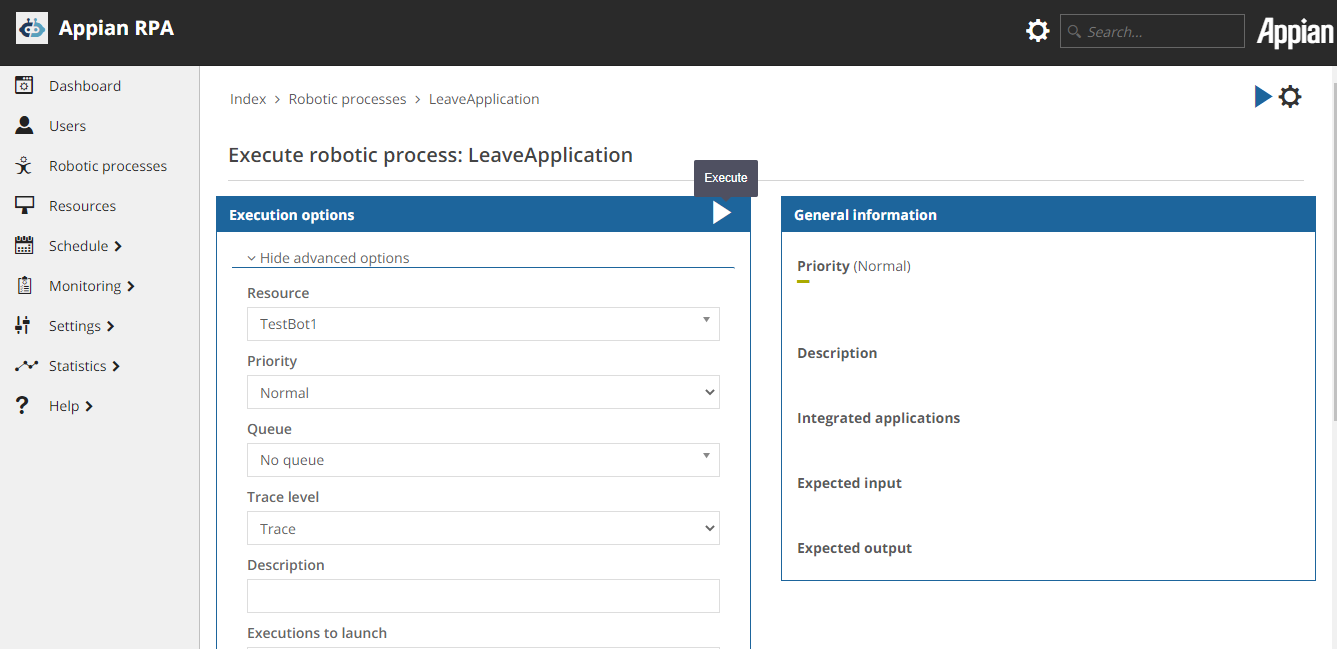
Task: Navigate to Index breadcrumb link
Action: click(x=248, y=99)
